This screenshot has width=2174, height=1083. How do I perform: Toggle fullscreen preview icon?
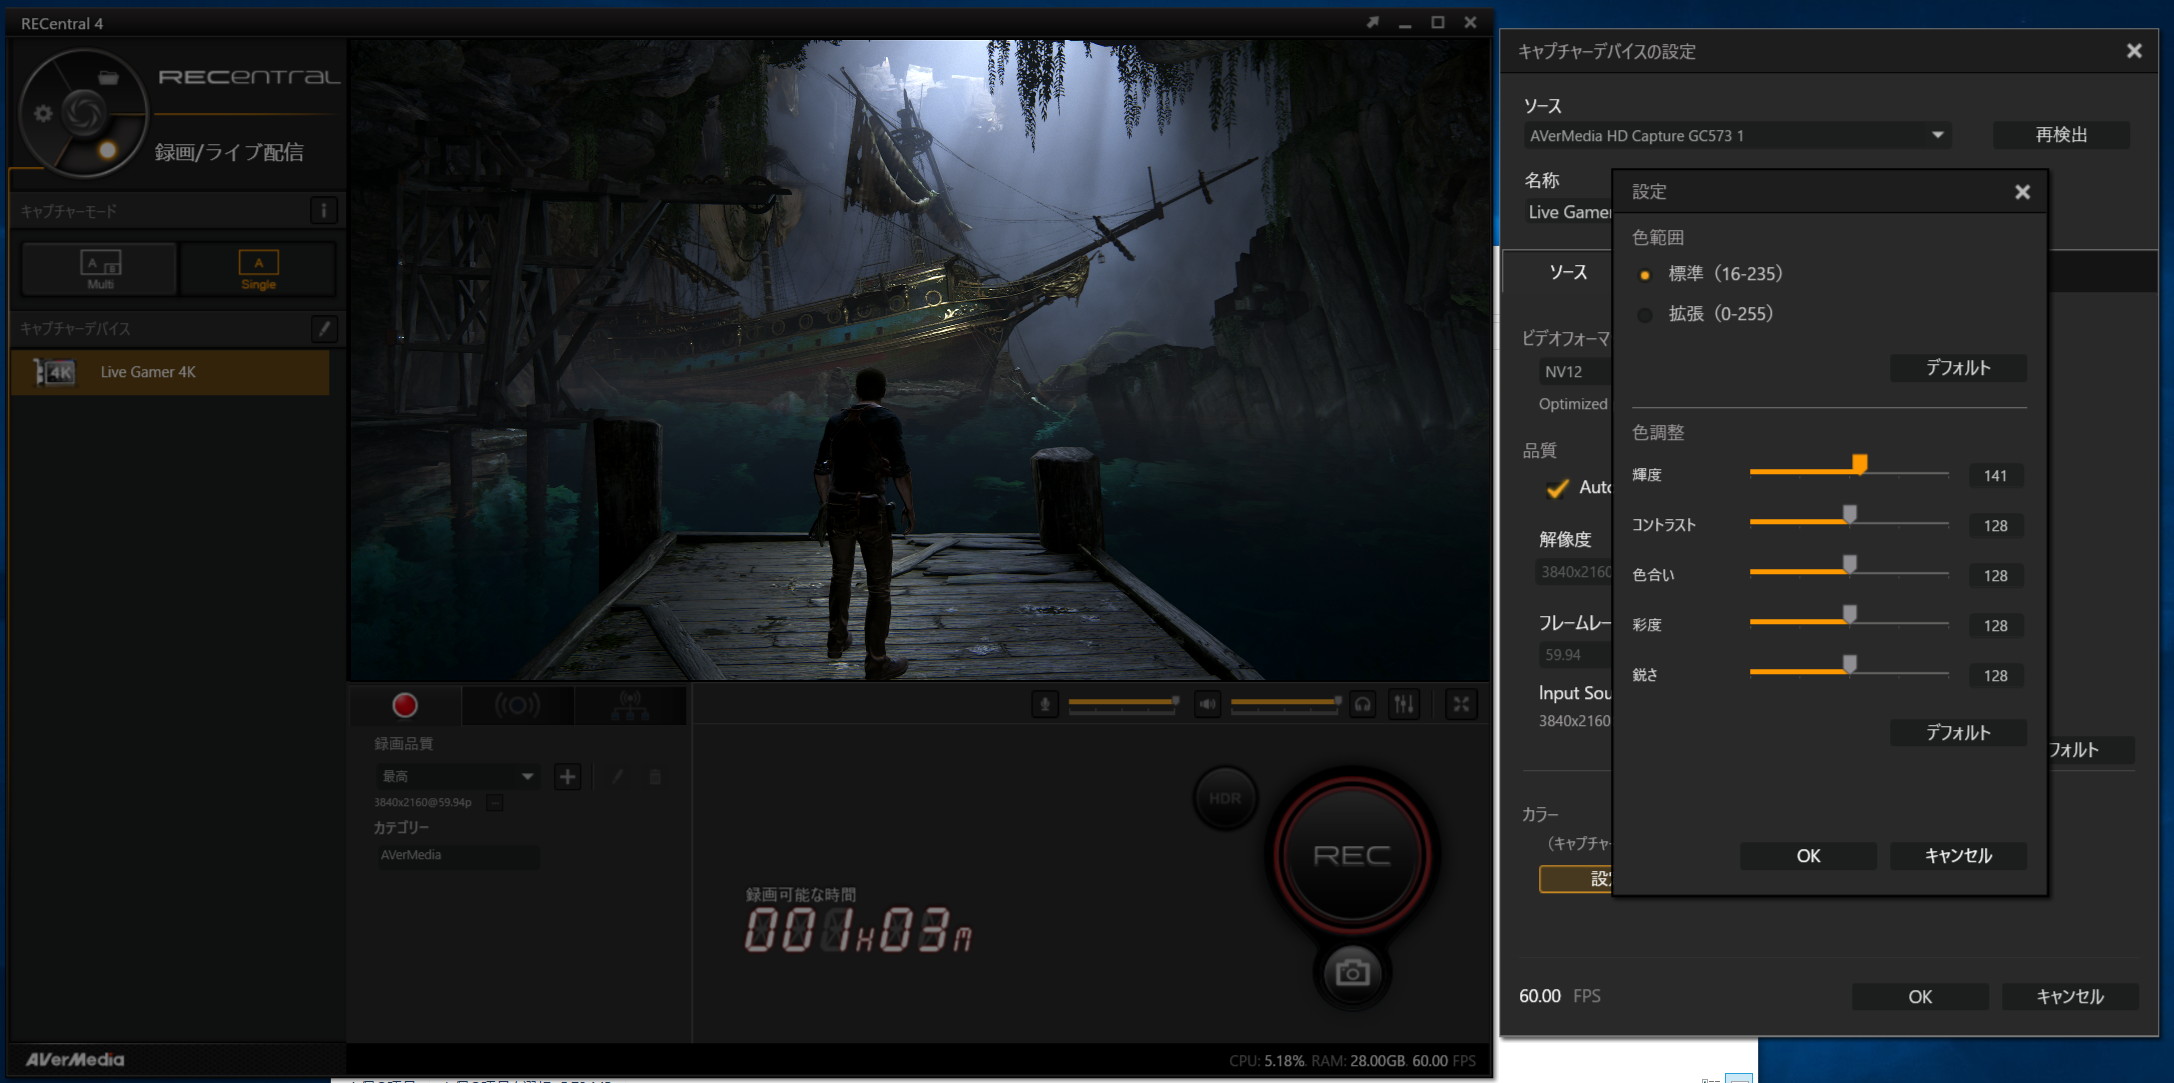click(x=1461, y=705)
